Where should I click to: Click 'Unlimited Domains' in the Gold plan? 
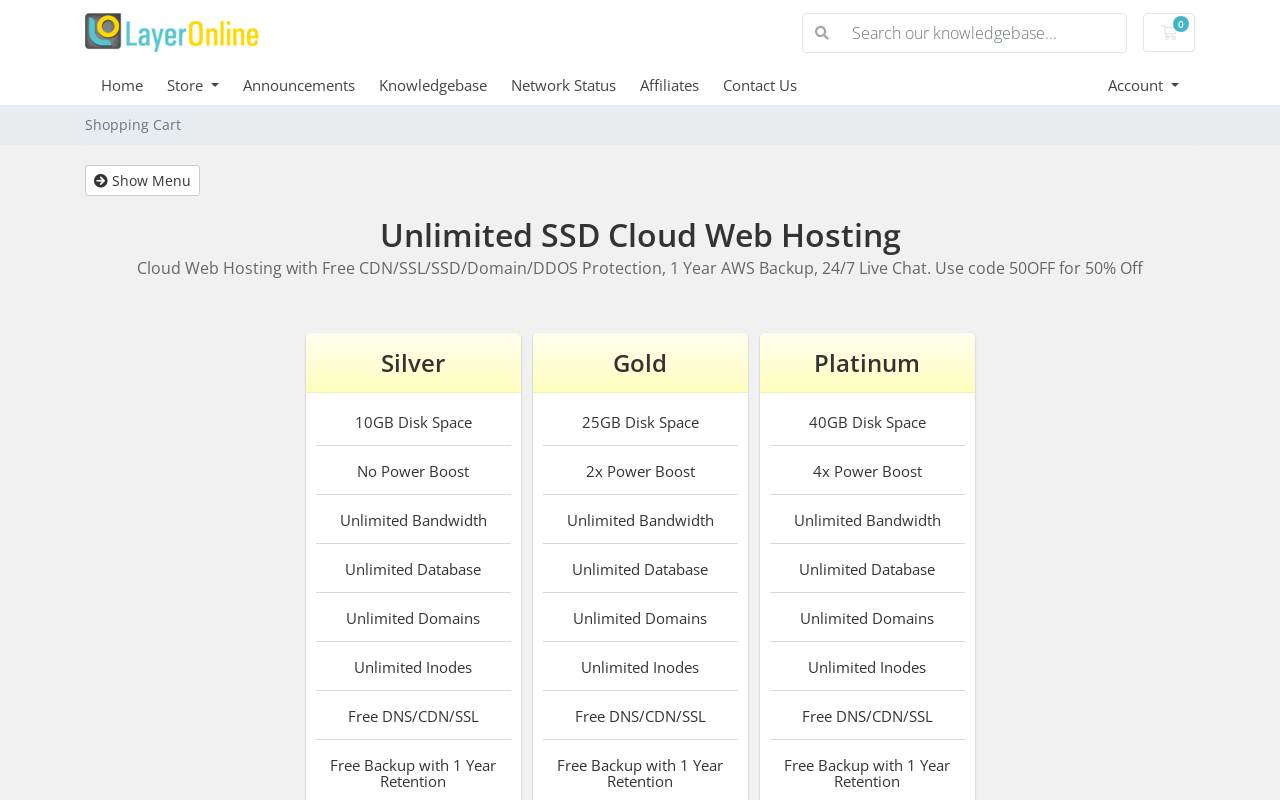[x=640, y=618]
